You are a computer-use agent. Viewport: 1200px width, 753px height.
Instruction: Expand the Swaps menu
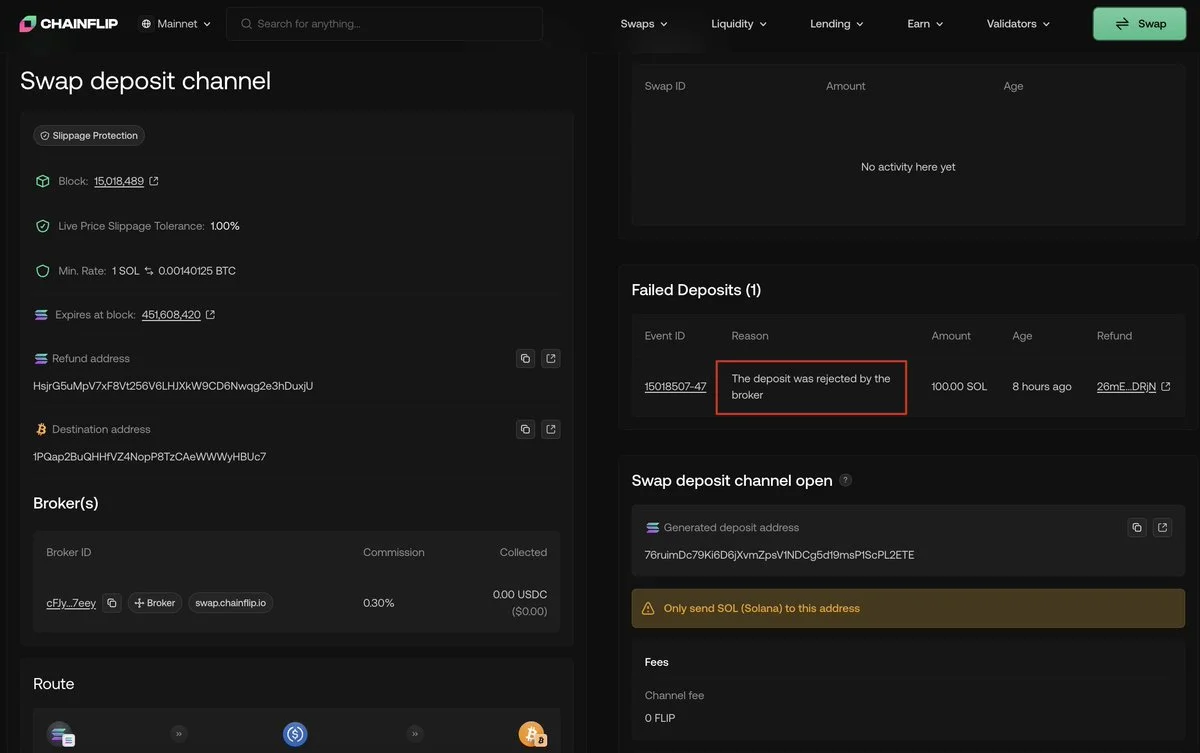click(x=644, y=23)
